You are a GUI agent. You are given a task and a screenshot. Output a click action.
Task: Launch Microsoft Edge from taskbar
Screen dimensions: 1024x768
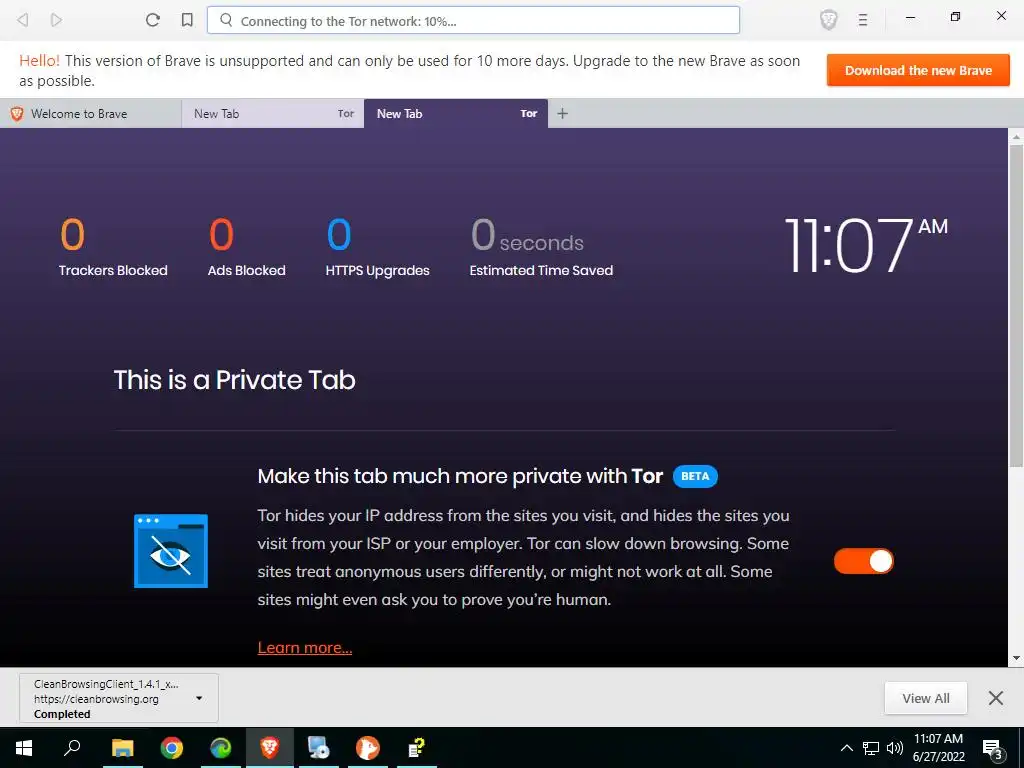(221, 748)
